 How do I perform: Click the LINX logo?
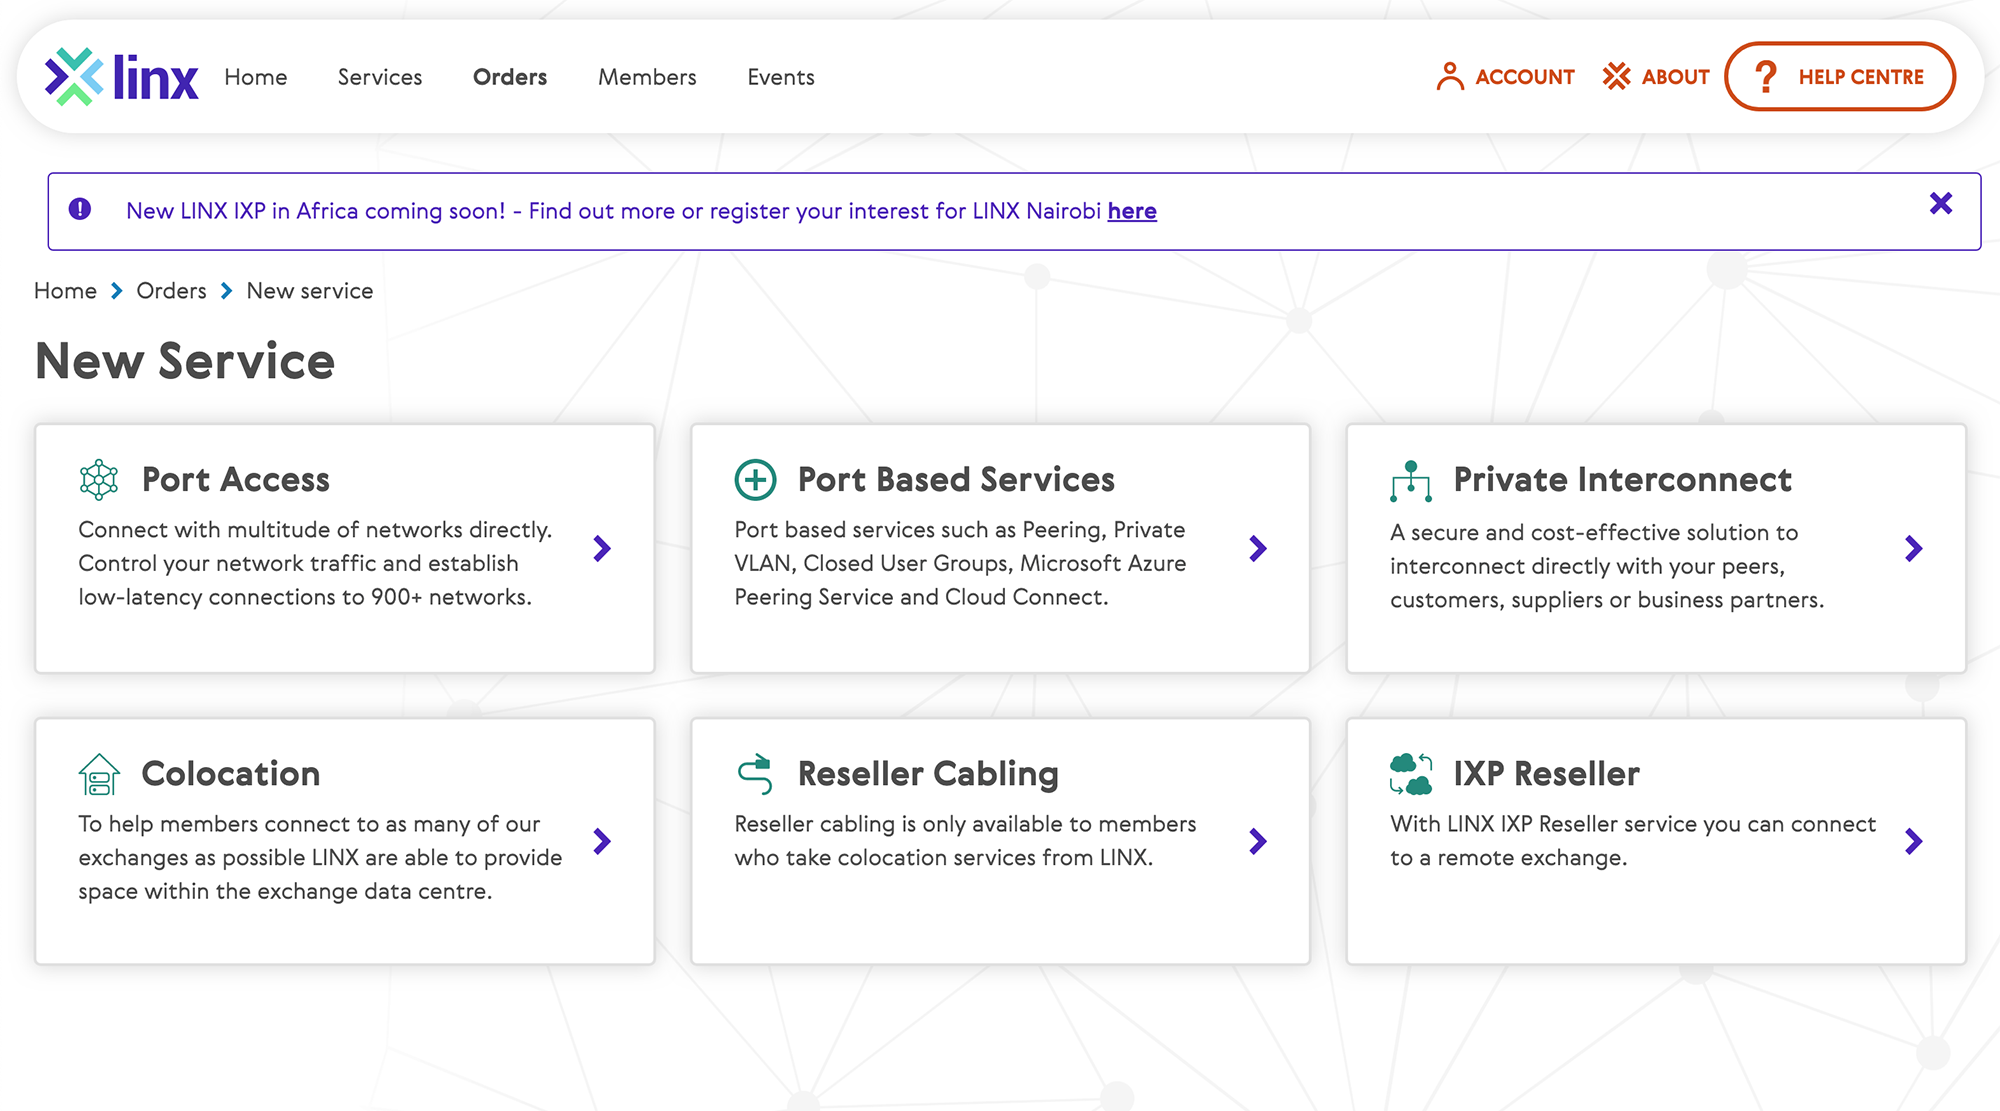[x=121, y=77]
